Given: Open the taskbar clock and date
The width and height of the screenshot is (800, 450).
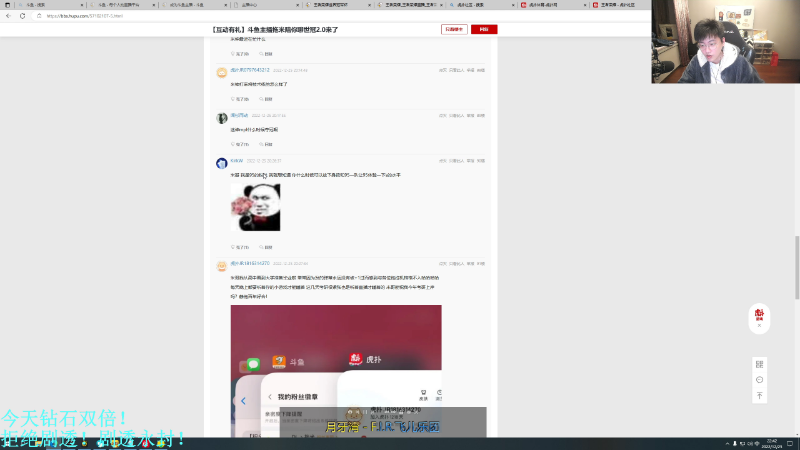Looking at the screenshot, I should click(x=772, y=444).
